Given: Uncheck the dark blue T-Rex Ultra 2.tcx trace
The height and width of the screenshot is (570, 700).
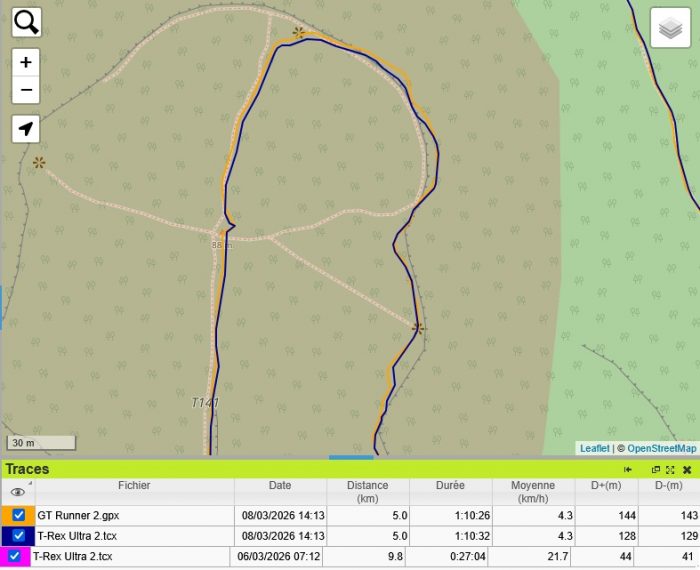Looking at the screenshot, I should pyautogui.click(x=19, y=536).
